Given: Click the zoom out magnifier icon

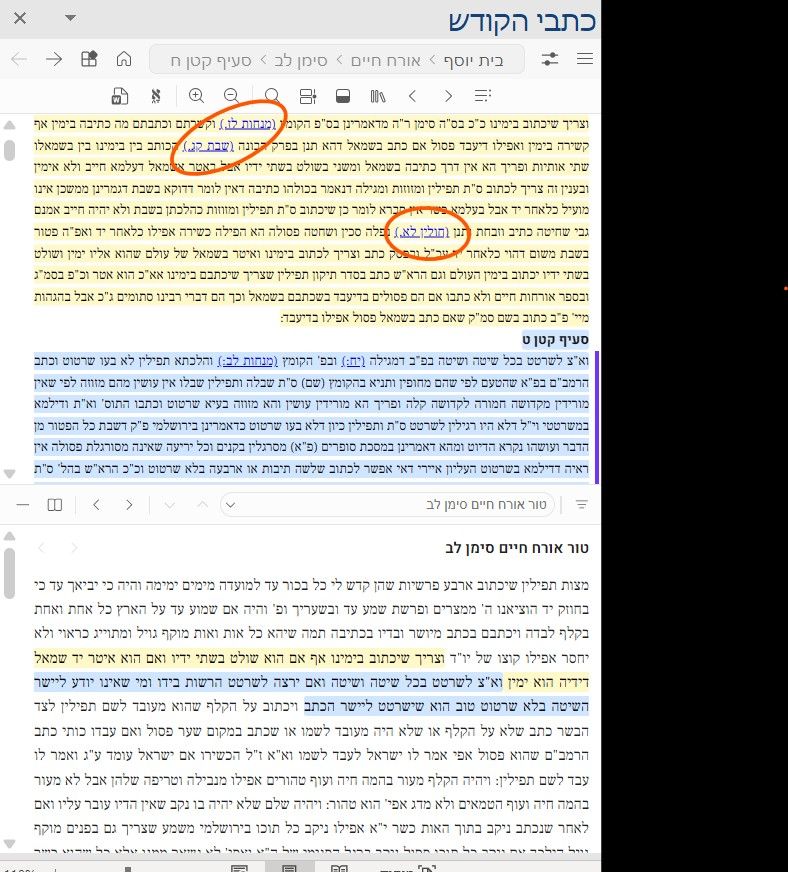Looking at the screenshot, I should [x=231, y=96].
